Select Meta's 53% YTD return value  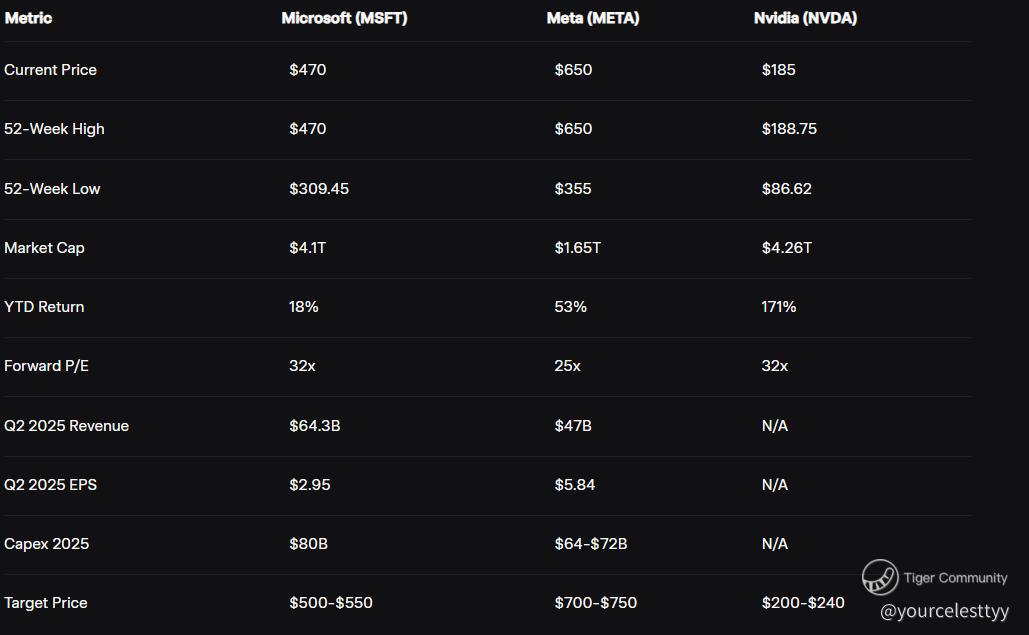click(570, 307)
